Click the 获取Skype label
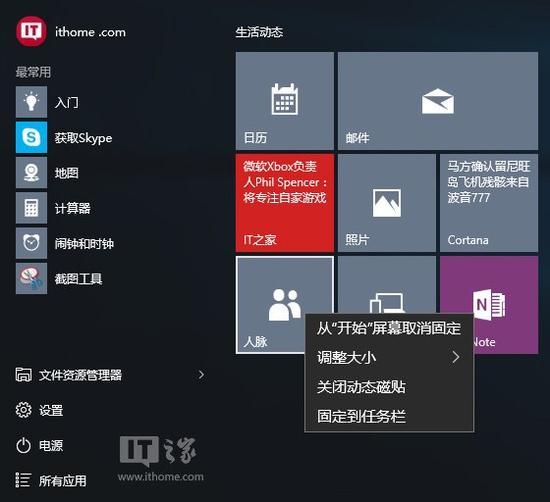Image resolution: width=550 pixels, height=502 pixels. pyautogui.click(x=83, y=138)
